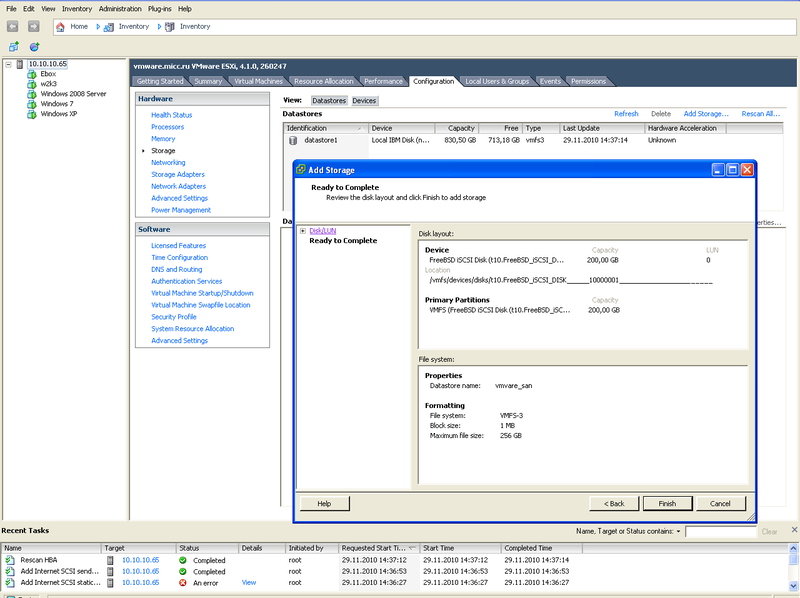Sort datastores by Identification column
This screenshot has width=800, height=598.
(325, 128)
